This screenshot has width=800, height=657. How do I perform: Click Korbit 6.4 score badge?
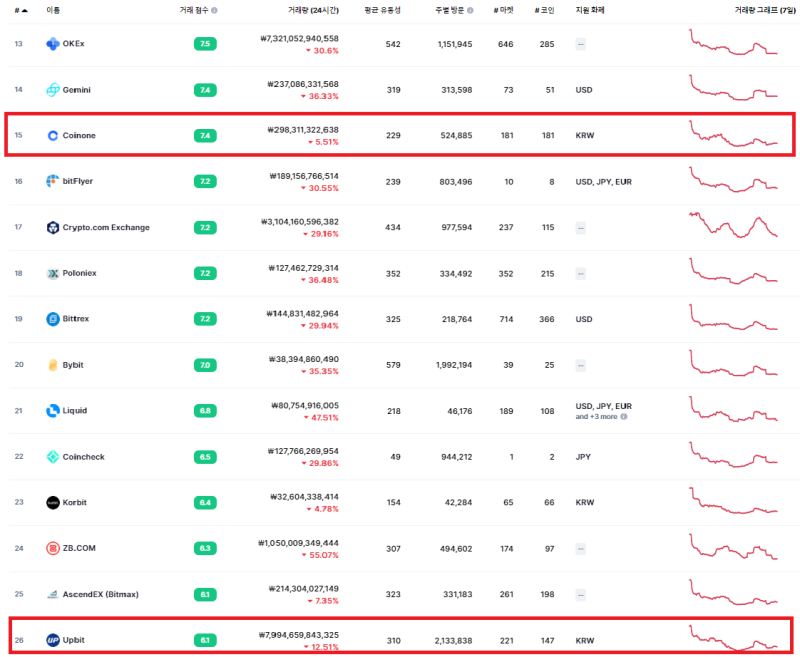click(x=205, y=503)
